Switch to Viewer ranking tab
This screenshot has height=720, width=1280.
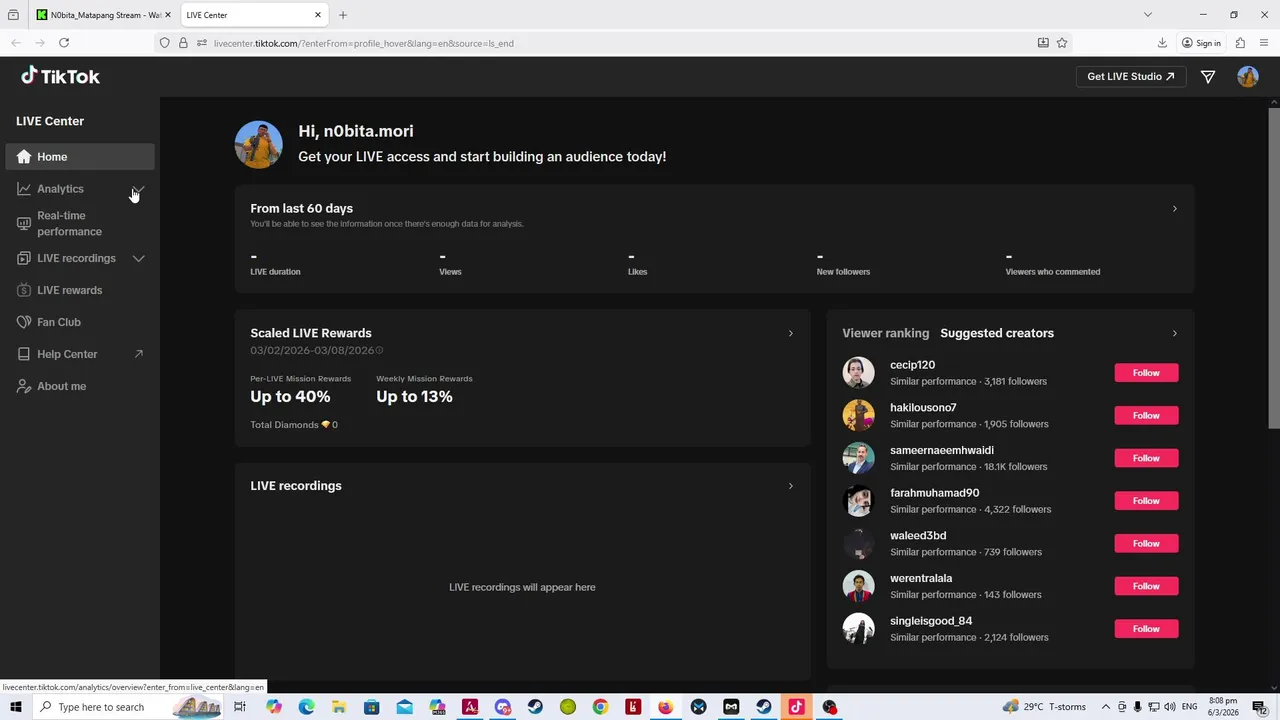(x=885, y=333)
